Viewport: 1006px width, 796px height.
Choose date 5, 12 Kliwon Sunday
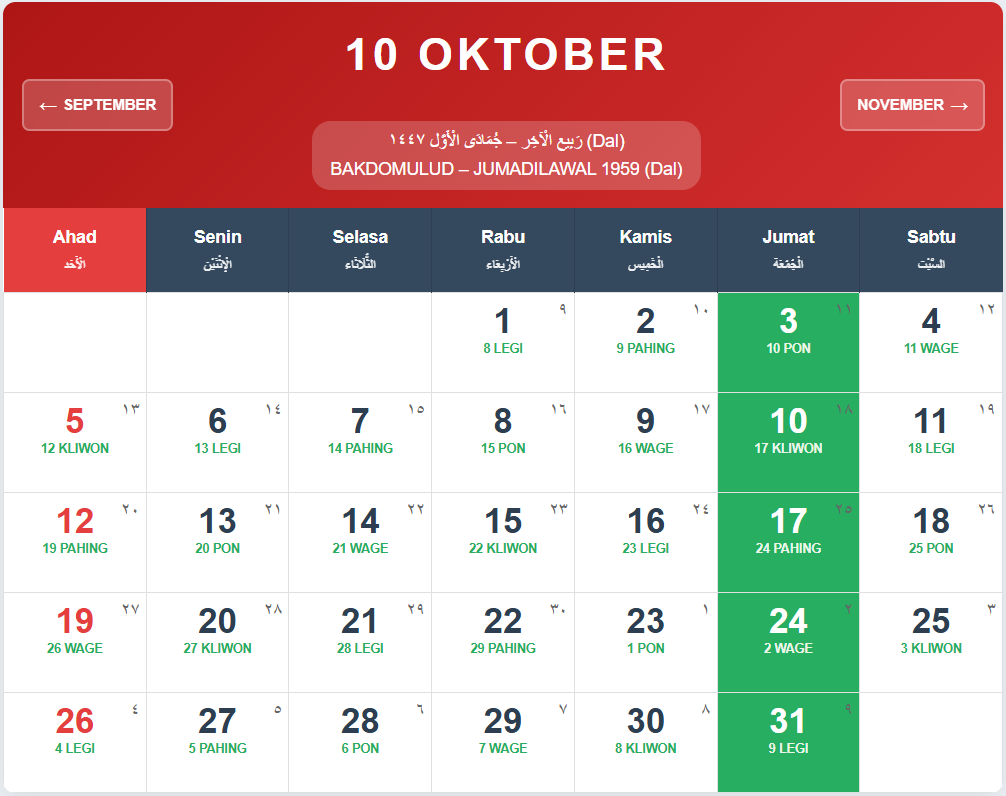pos(75,432)
